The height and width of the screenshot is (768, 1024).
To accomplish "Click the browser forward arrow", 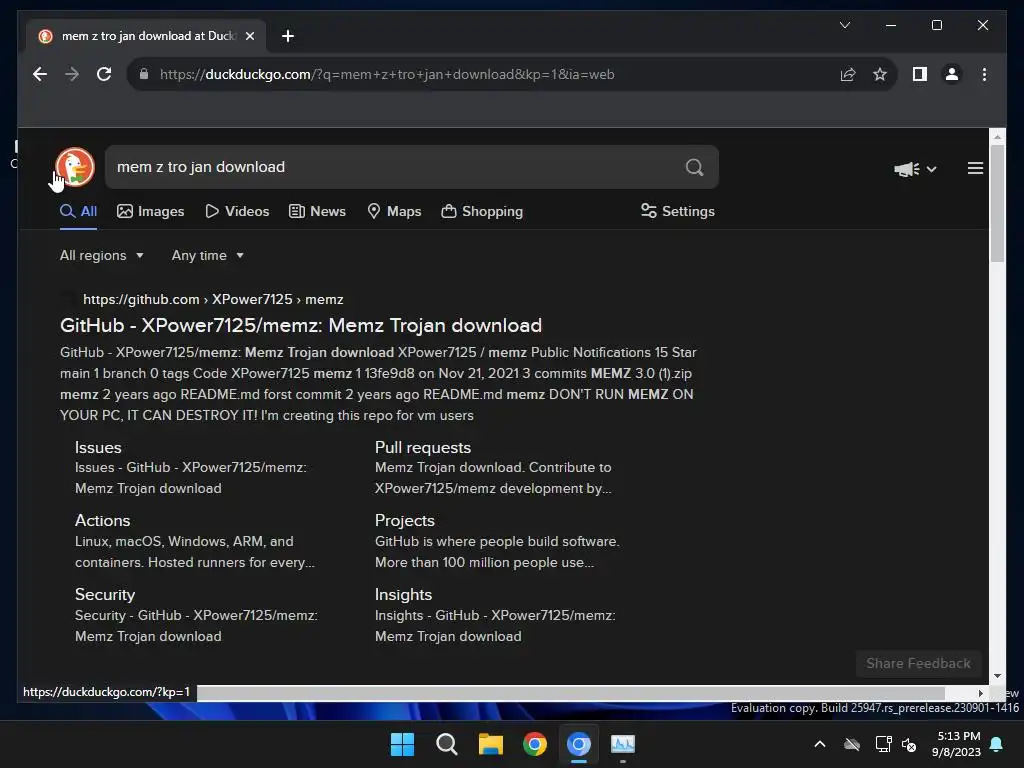I will pos(72,74).
